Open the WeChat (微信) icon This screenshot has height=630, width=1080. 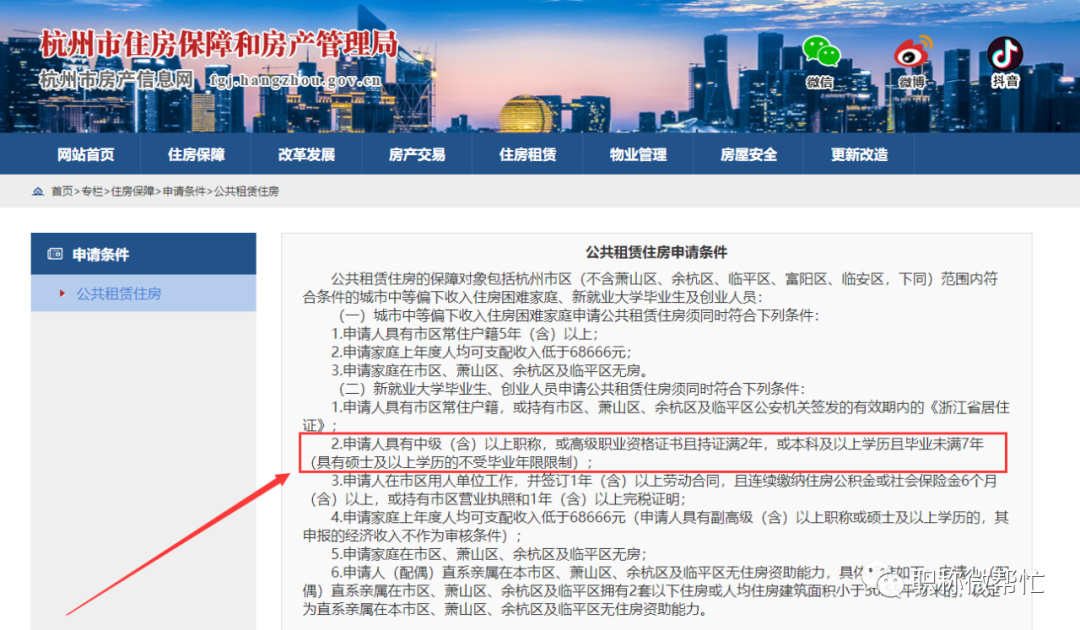point(820,53)
